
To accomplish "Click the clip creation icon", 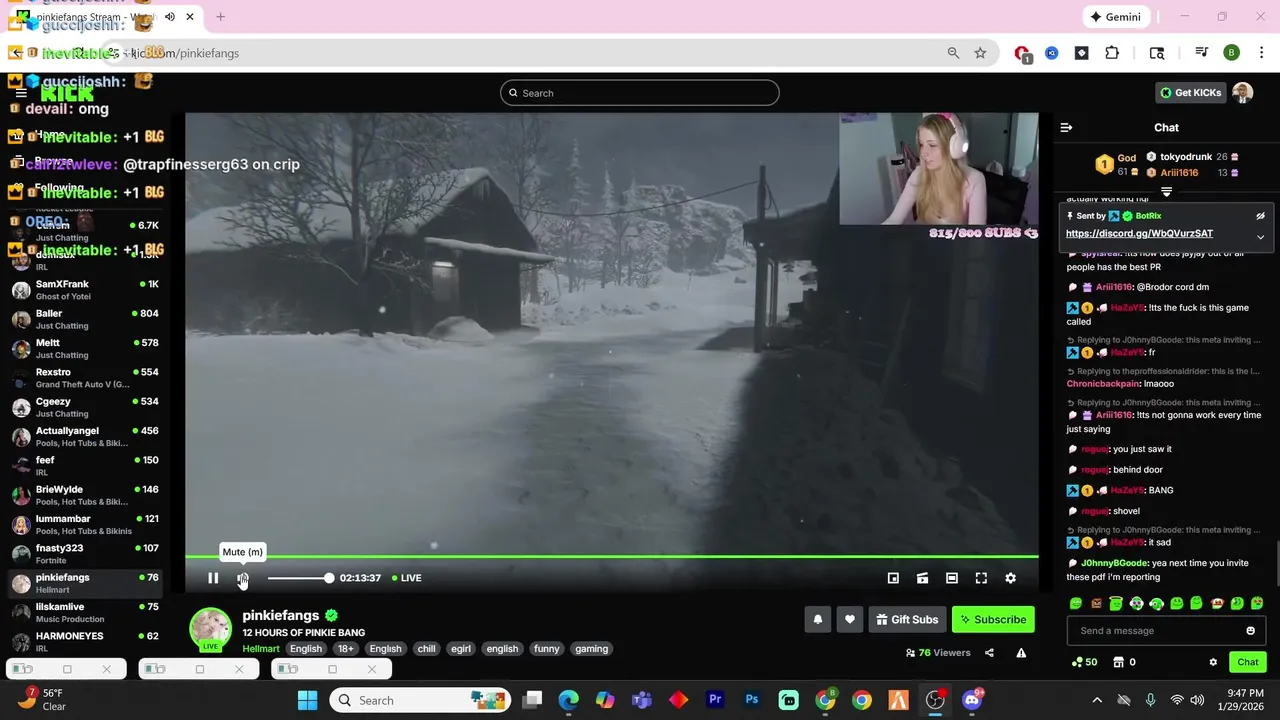I will (x=922, y=578).
